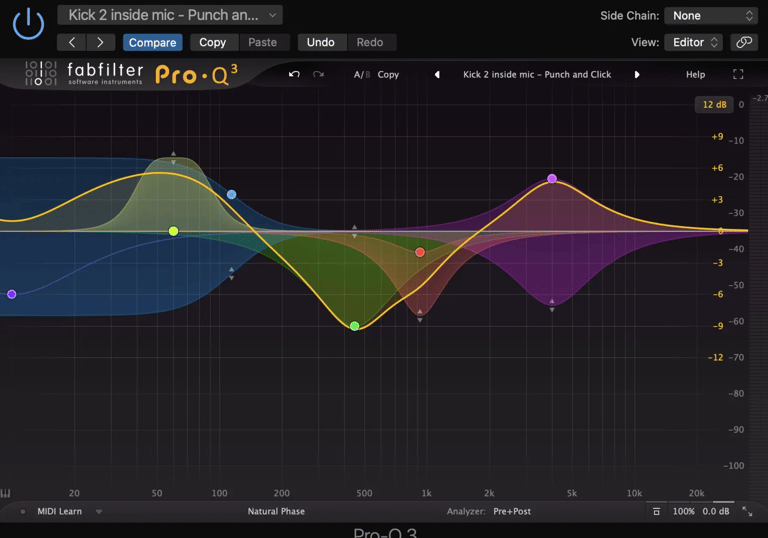This screenshot has height=538, width=768.
Task: Click the Redo button in the header
Action: tap(370, 43)
